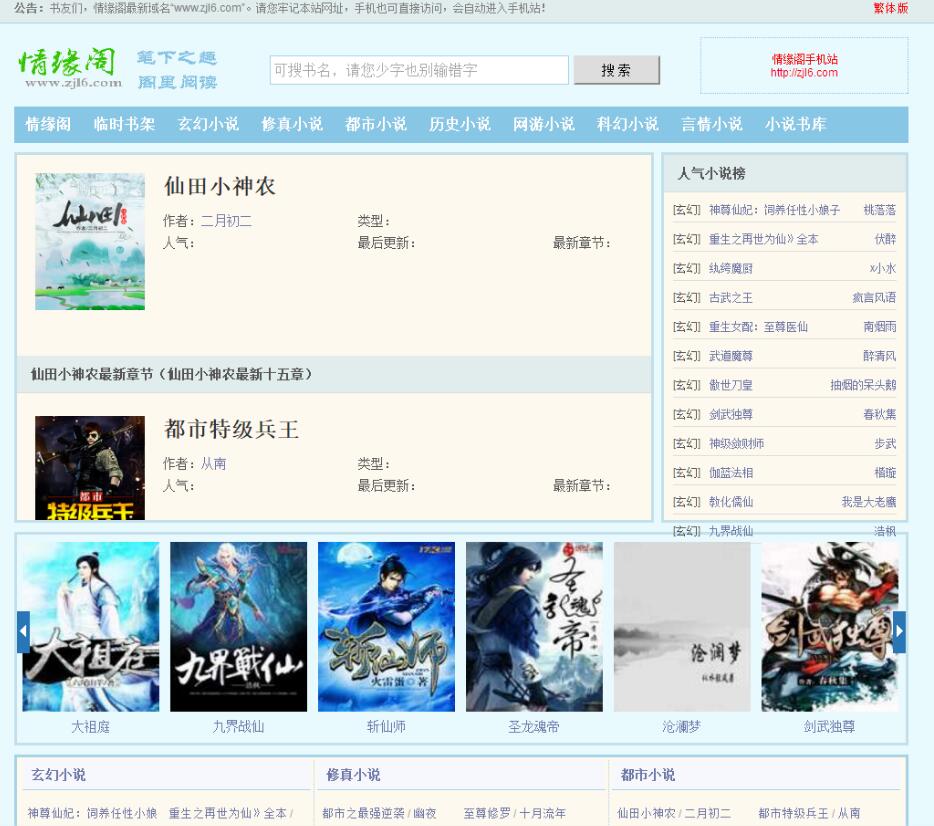Viewport: 934px width, 826px height.
Task: Open 小说书库 in navigation bar
Action: click(796, 124)
